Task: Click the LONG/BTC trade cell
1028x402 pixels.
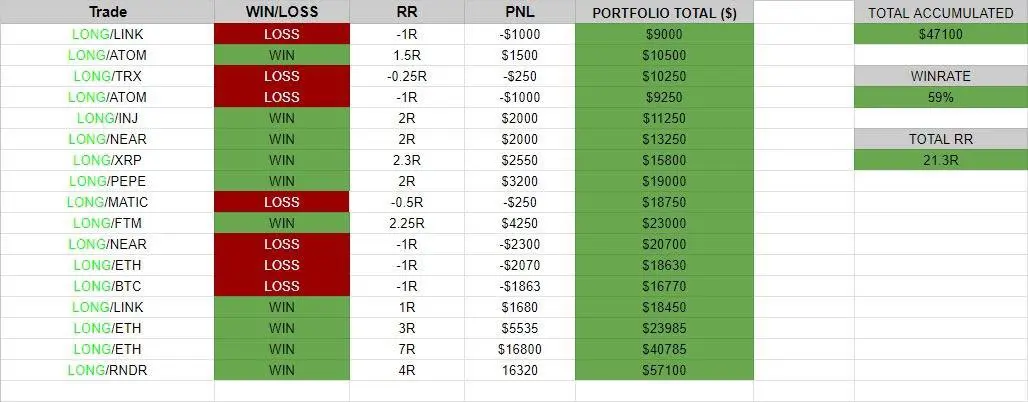Action: [108, 286]
